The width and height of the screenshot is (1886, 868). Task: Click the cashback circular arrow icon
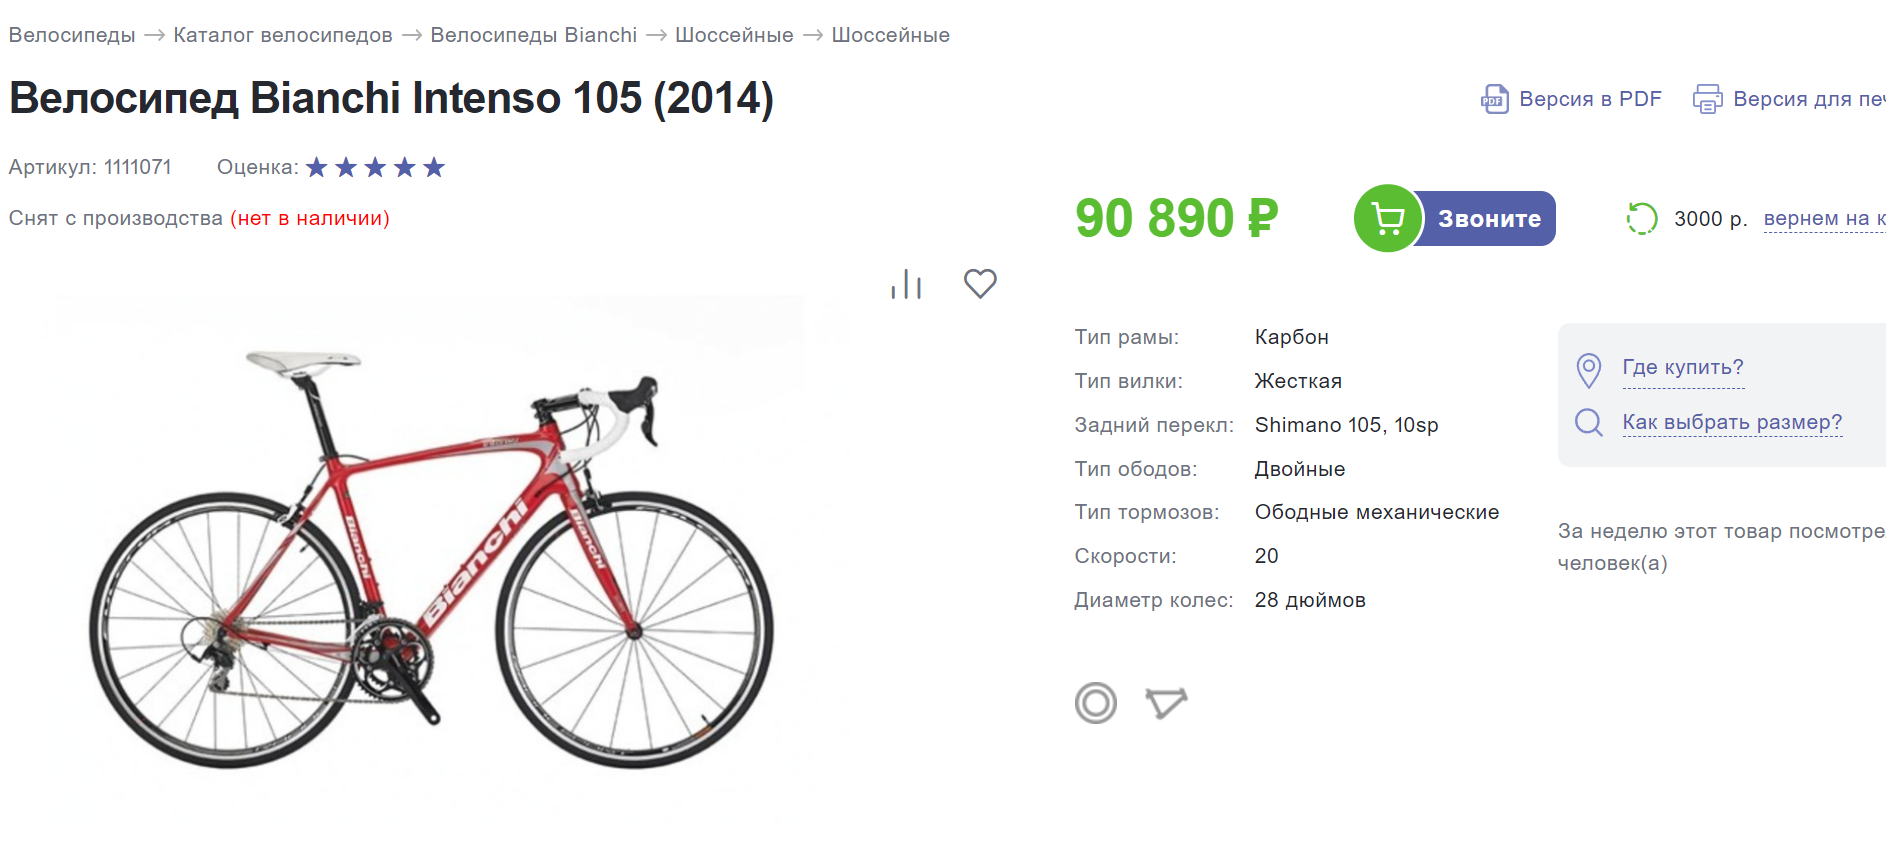[1642, 218]
